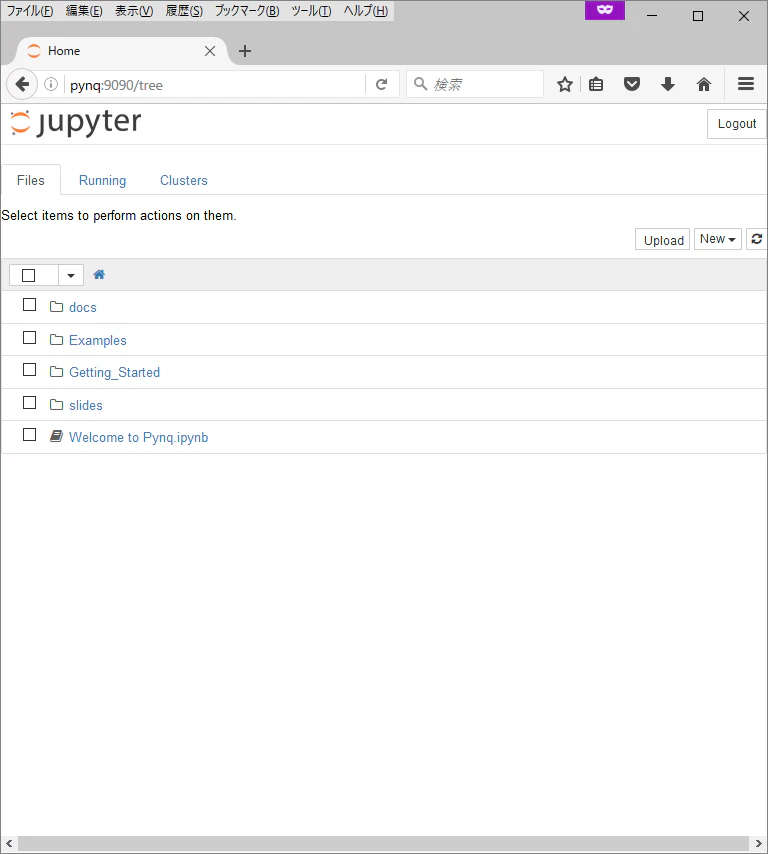Check the Welcome to Pynq.ipynb checkbox
The image size is (768, 854).
pyautogui.click(x=29, y=435)
